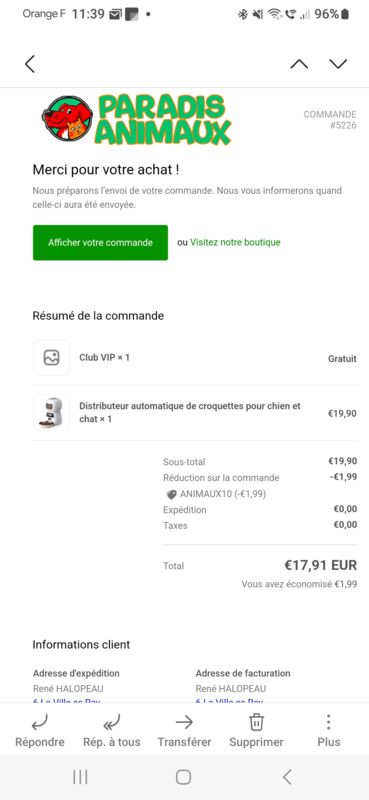
Task: Open the Visitez notre boutique link
Action: click(235, 242)
